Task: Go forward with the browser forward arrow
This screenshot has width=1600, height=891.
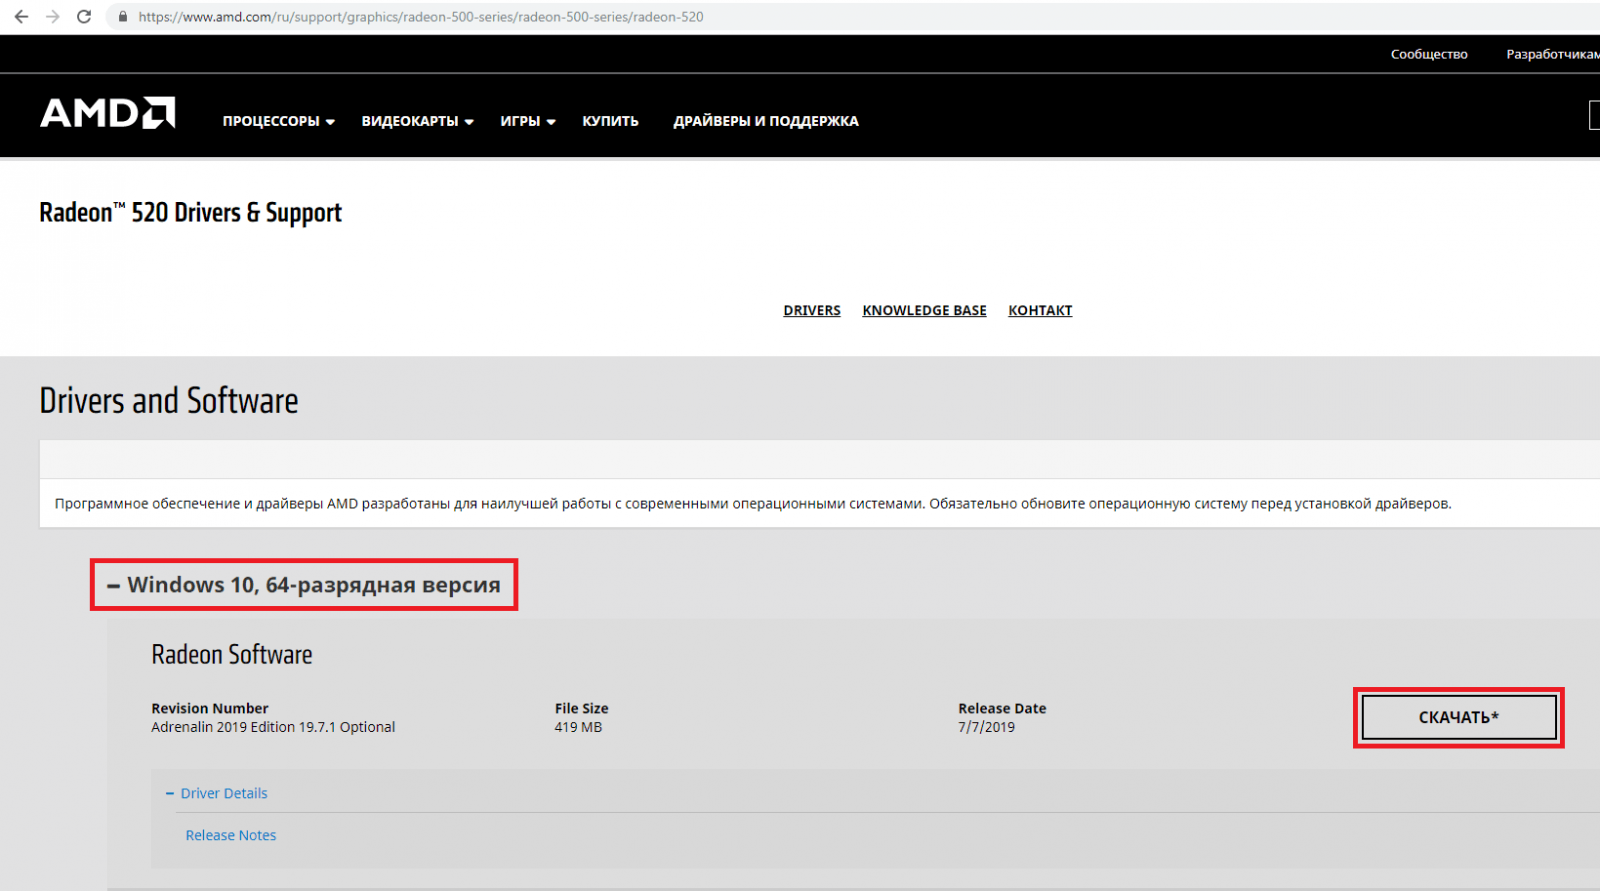Action: pos(53,17)
